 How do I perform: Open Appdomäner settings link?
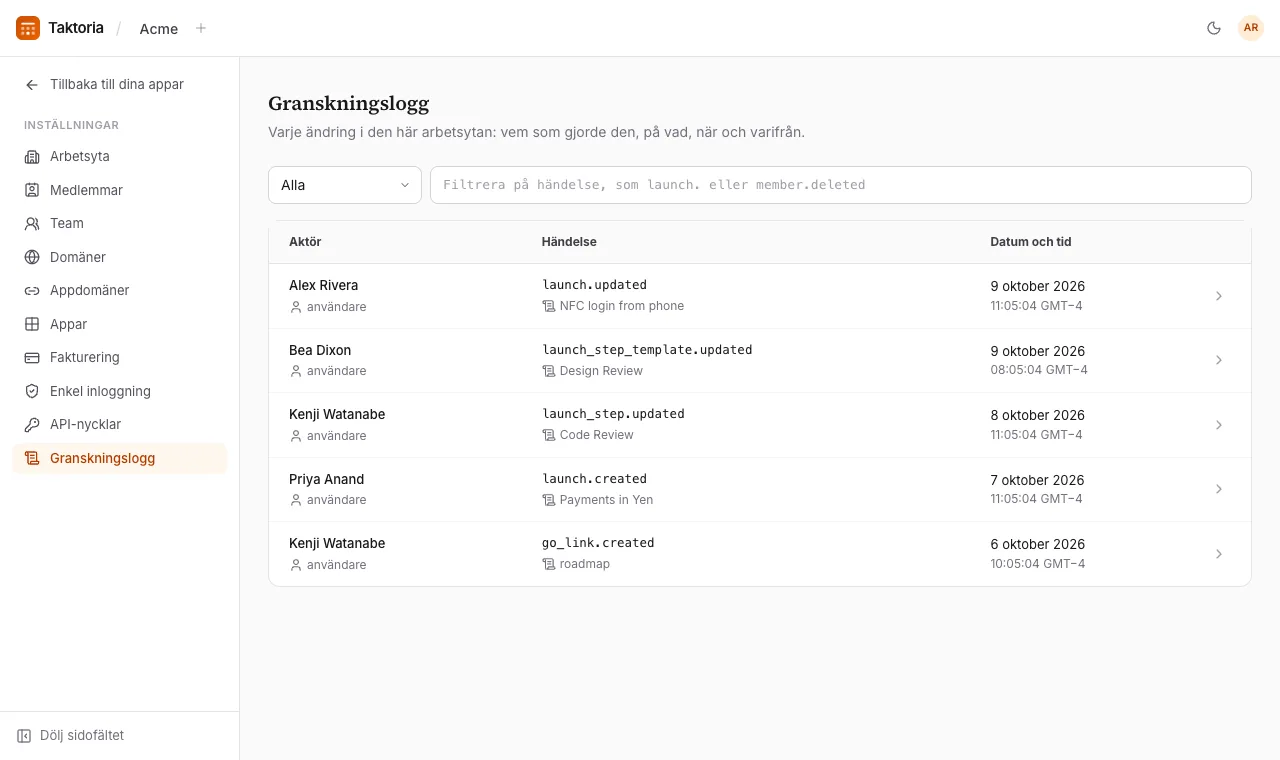(x=120, y=291)
